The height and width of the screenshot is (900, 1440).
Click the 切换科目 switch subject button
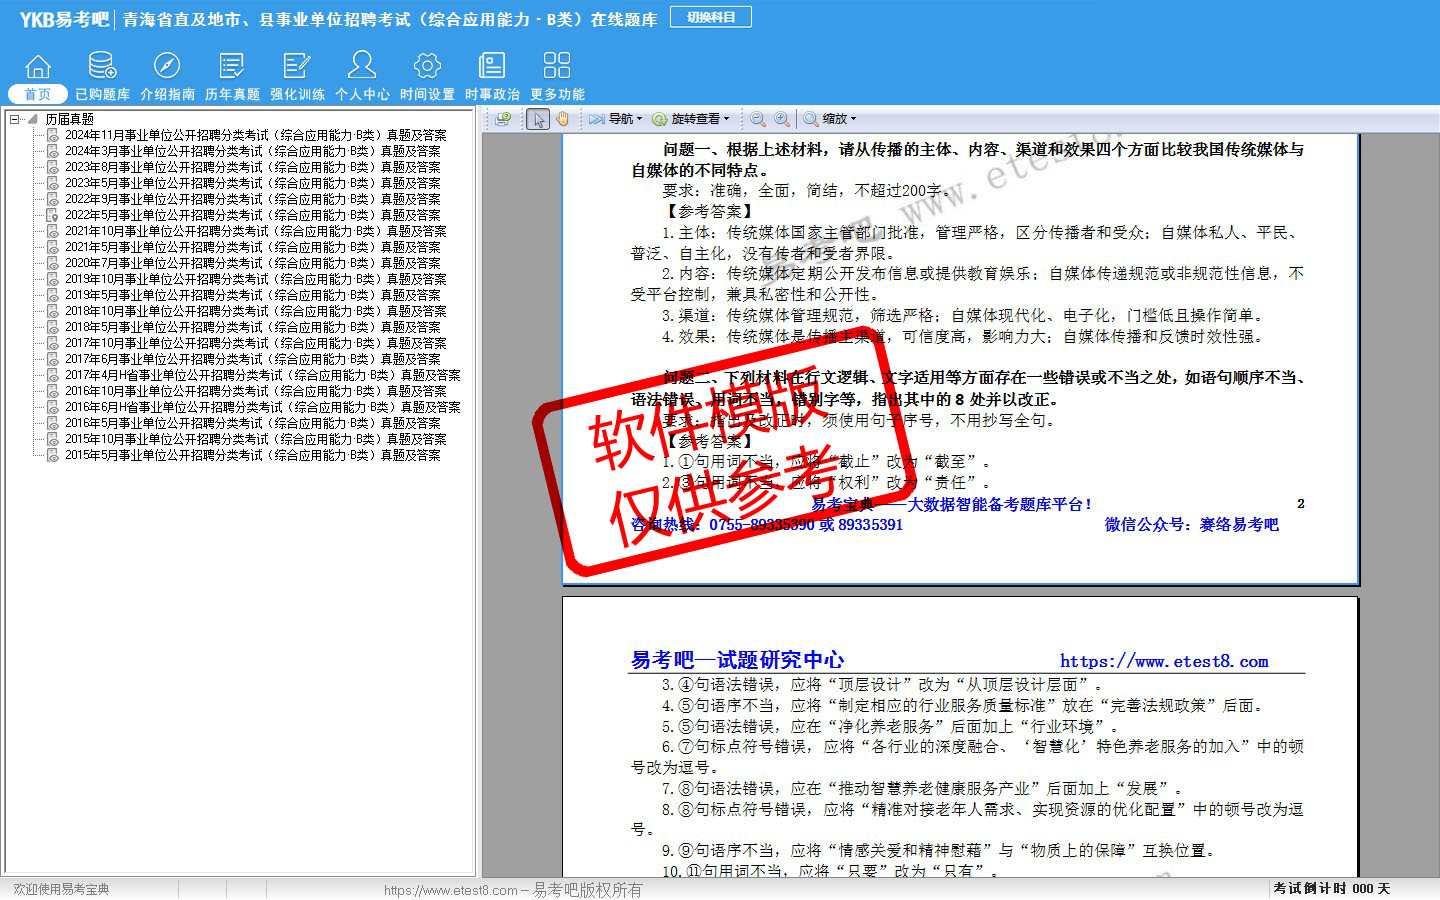tap(711, 17)
